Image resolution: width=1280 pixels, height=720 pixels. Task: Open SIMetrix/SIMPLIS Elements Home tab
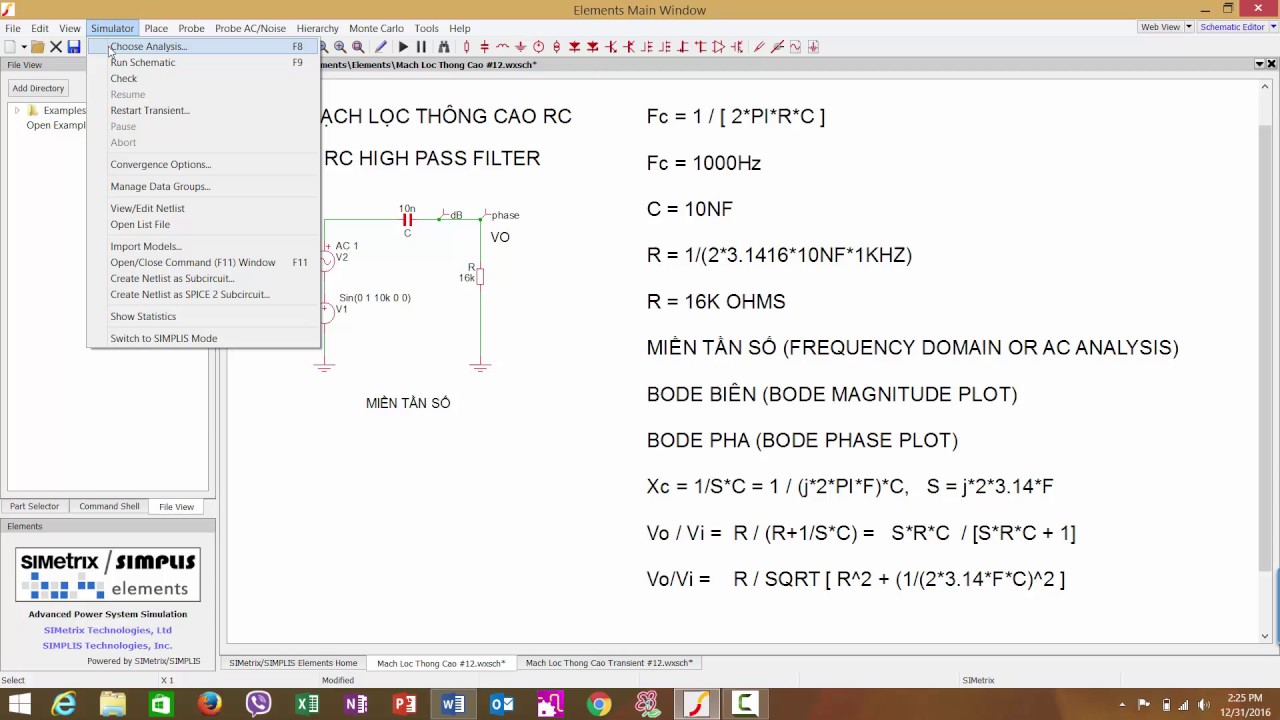[293, 663]
